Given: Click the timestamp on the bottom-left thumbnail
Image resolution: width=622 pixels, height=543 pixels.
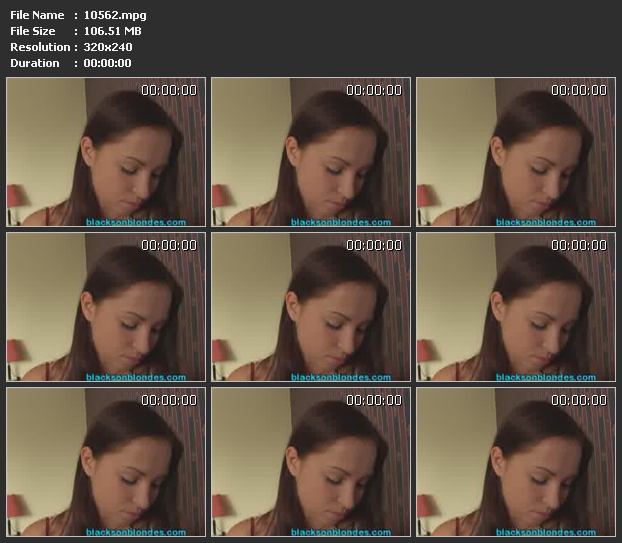Looking at the screenshot, I should [169, 400].
